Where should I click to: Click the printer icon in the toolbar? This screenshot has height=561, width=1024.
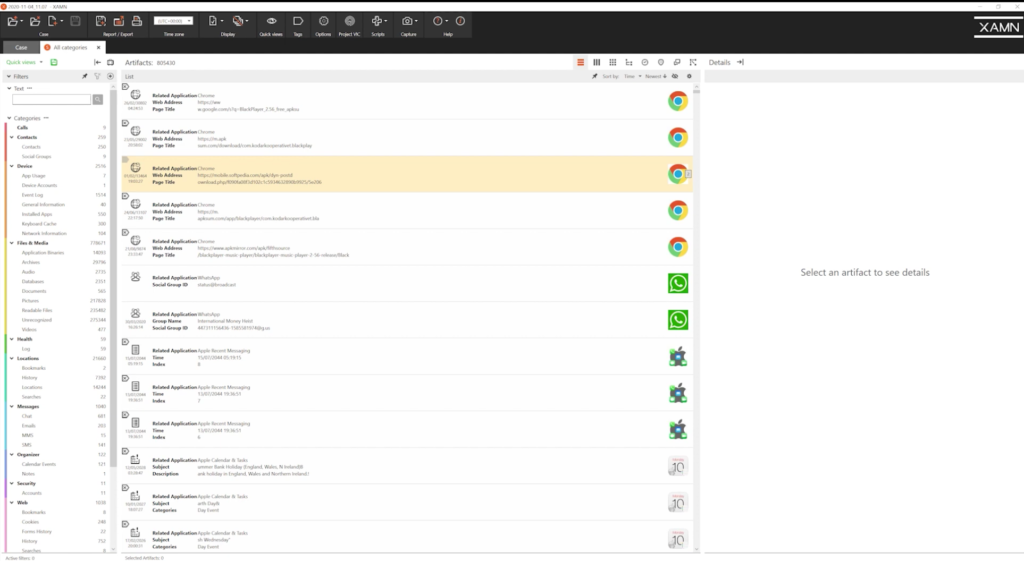[x=137, y=21]
